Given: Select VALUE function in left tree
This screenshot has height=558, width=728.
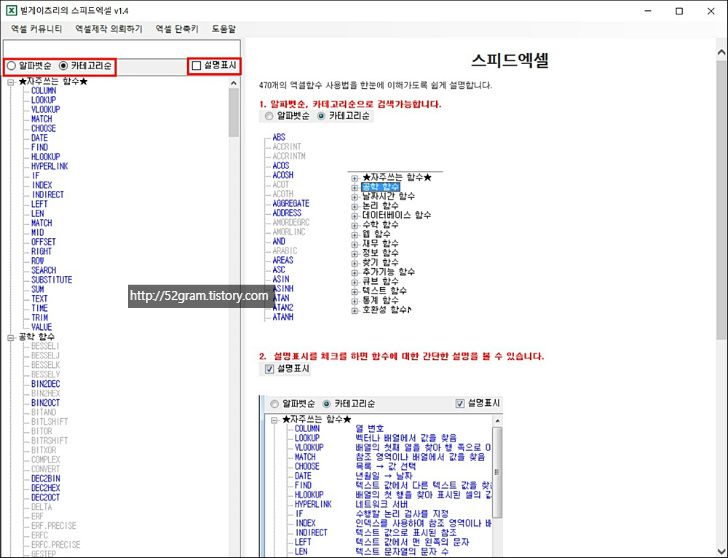Looking at the screenshot, I should point(41,327).
